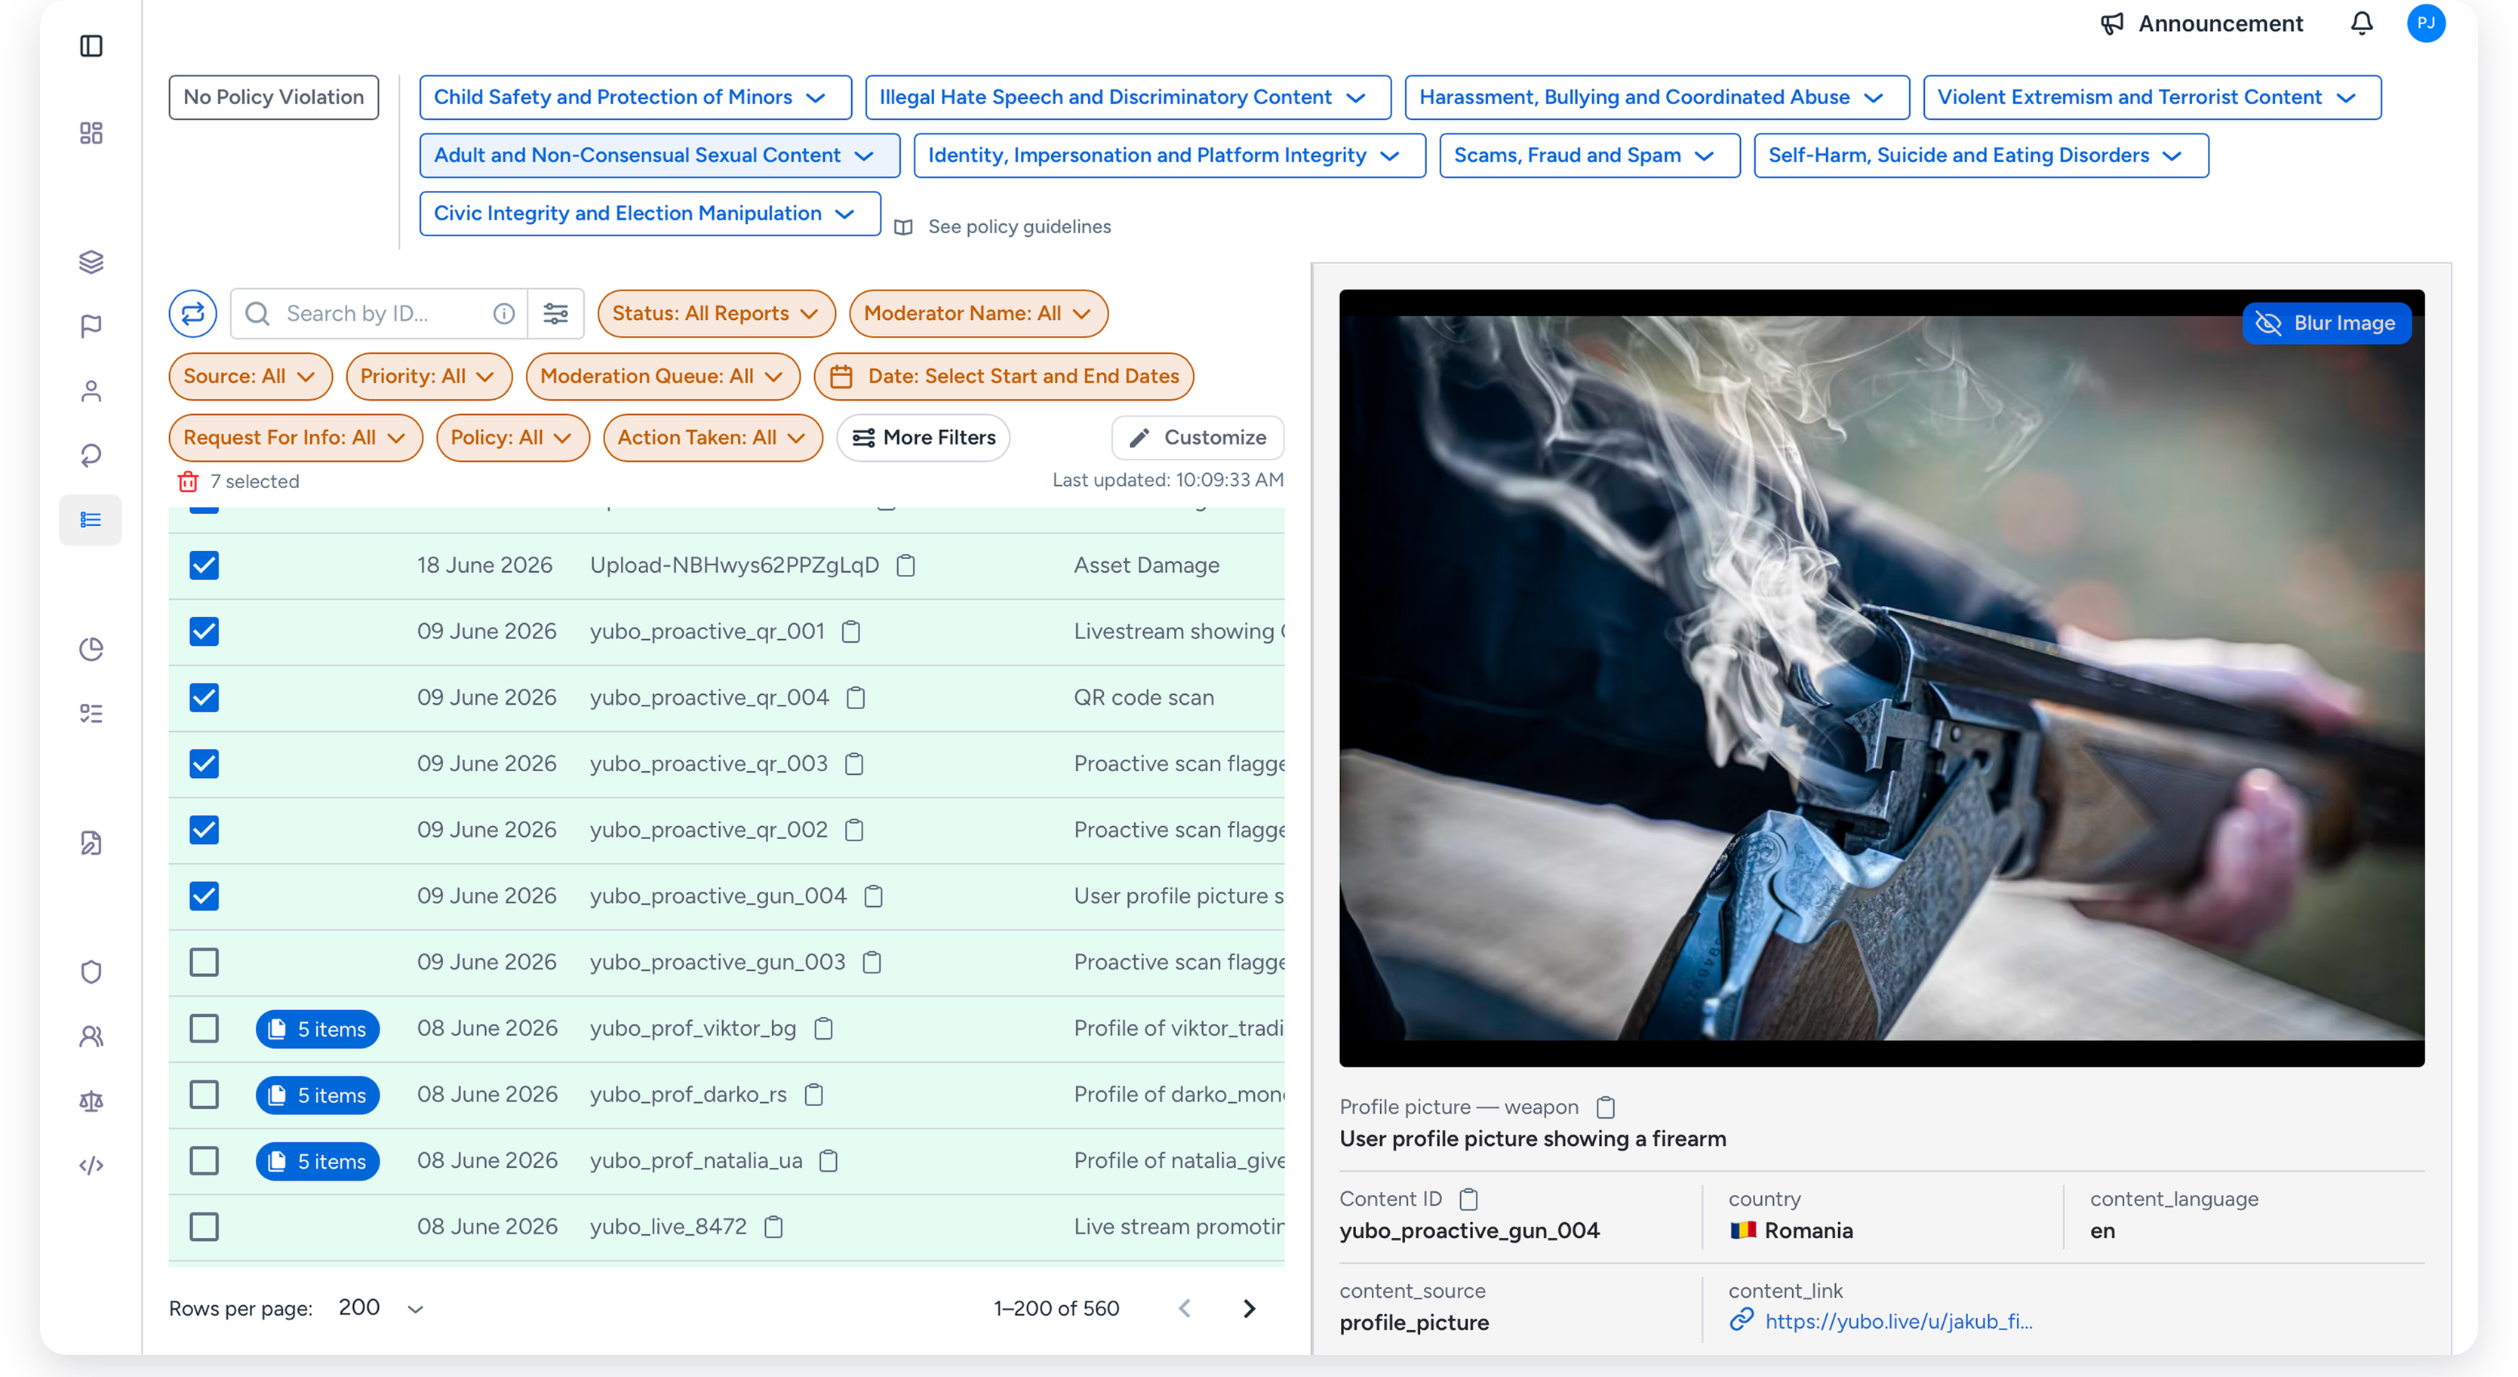The image size is (2518, 1377).
Task: Open the user profile icon in sidebar
Action: pyautogui.click(x=91, y=391)
